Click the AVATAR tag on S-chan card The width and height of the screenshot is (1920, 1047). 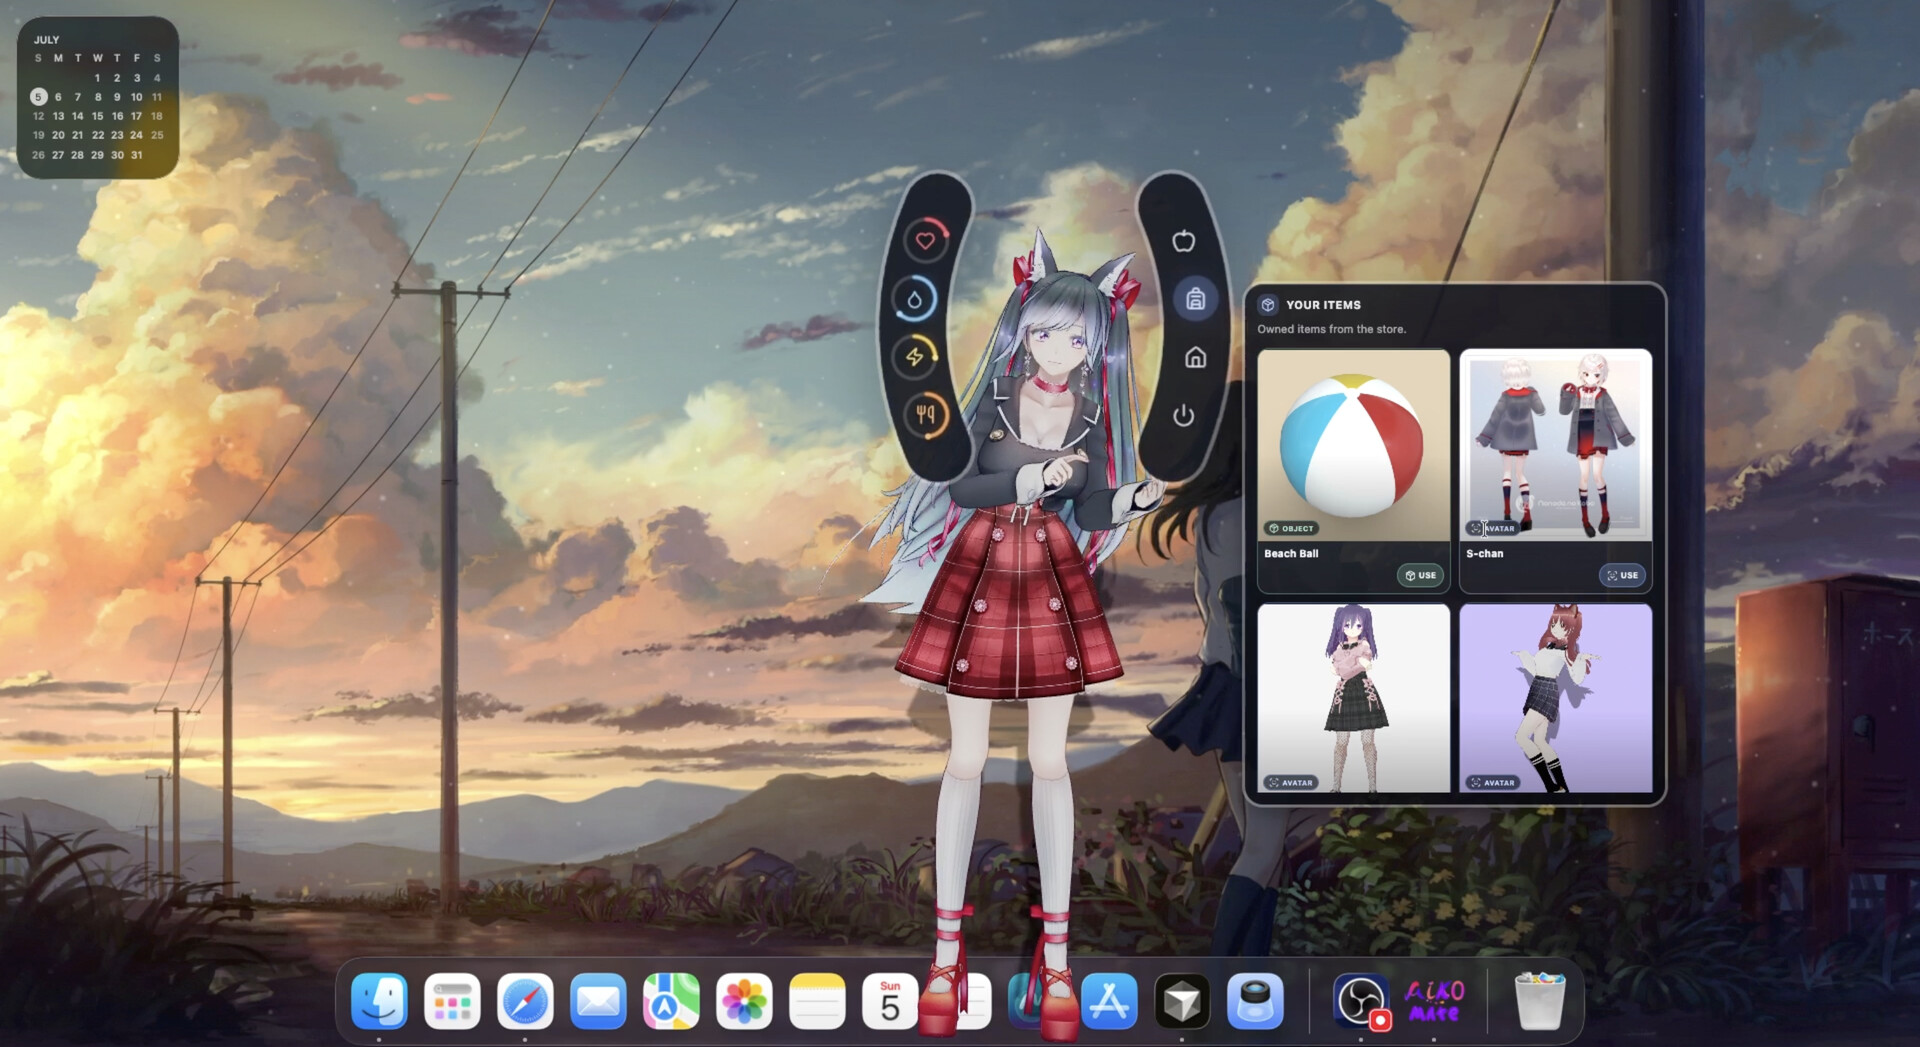1492,528
